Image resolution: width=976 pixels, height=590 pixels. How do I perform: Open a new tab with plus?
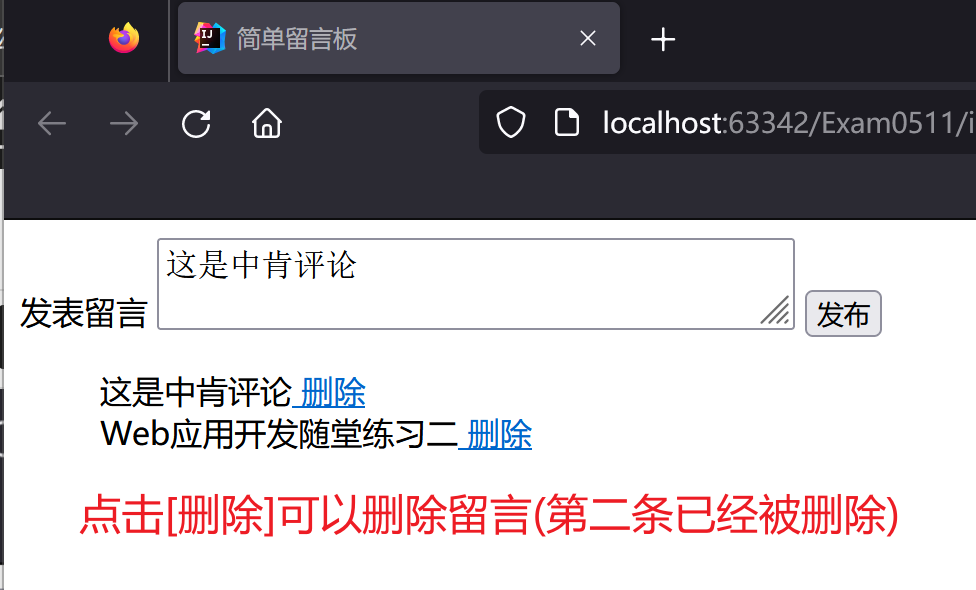(663, 39)
